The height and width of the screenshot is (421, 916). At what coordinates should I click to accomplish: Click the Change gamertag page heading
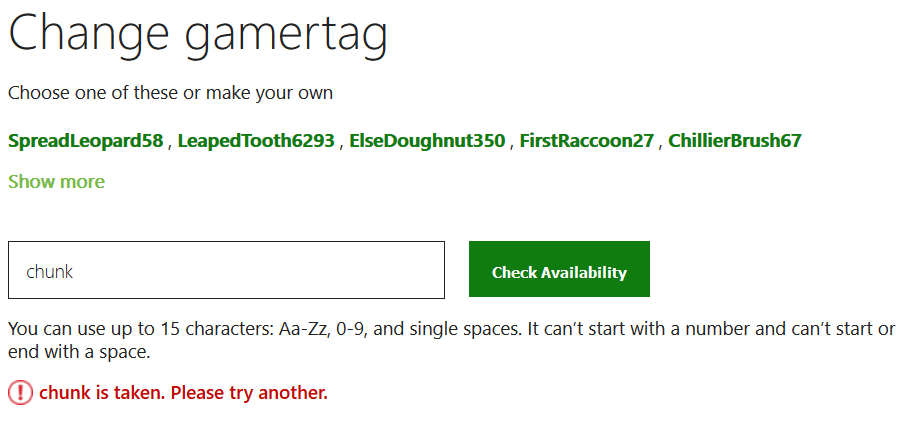pos(198,35)
